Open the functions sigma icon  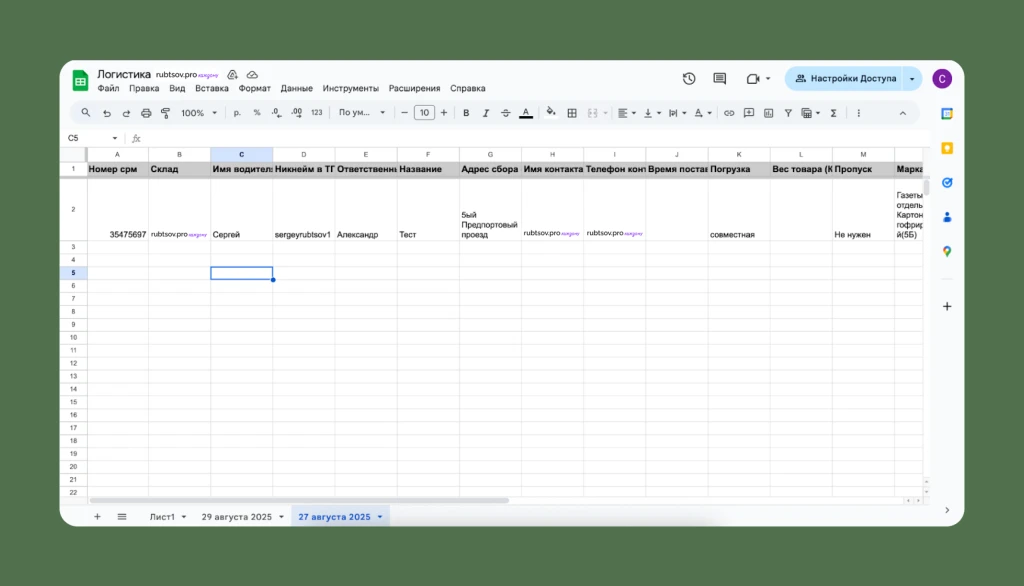pyautogui.click(x=833, y=113)
